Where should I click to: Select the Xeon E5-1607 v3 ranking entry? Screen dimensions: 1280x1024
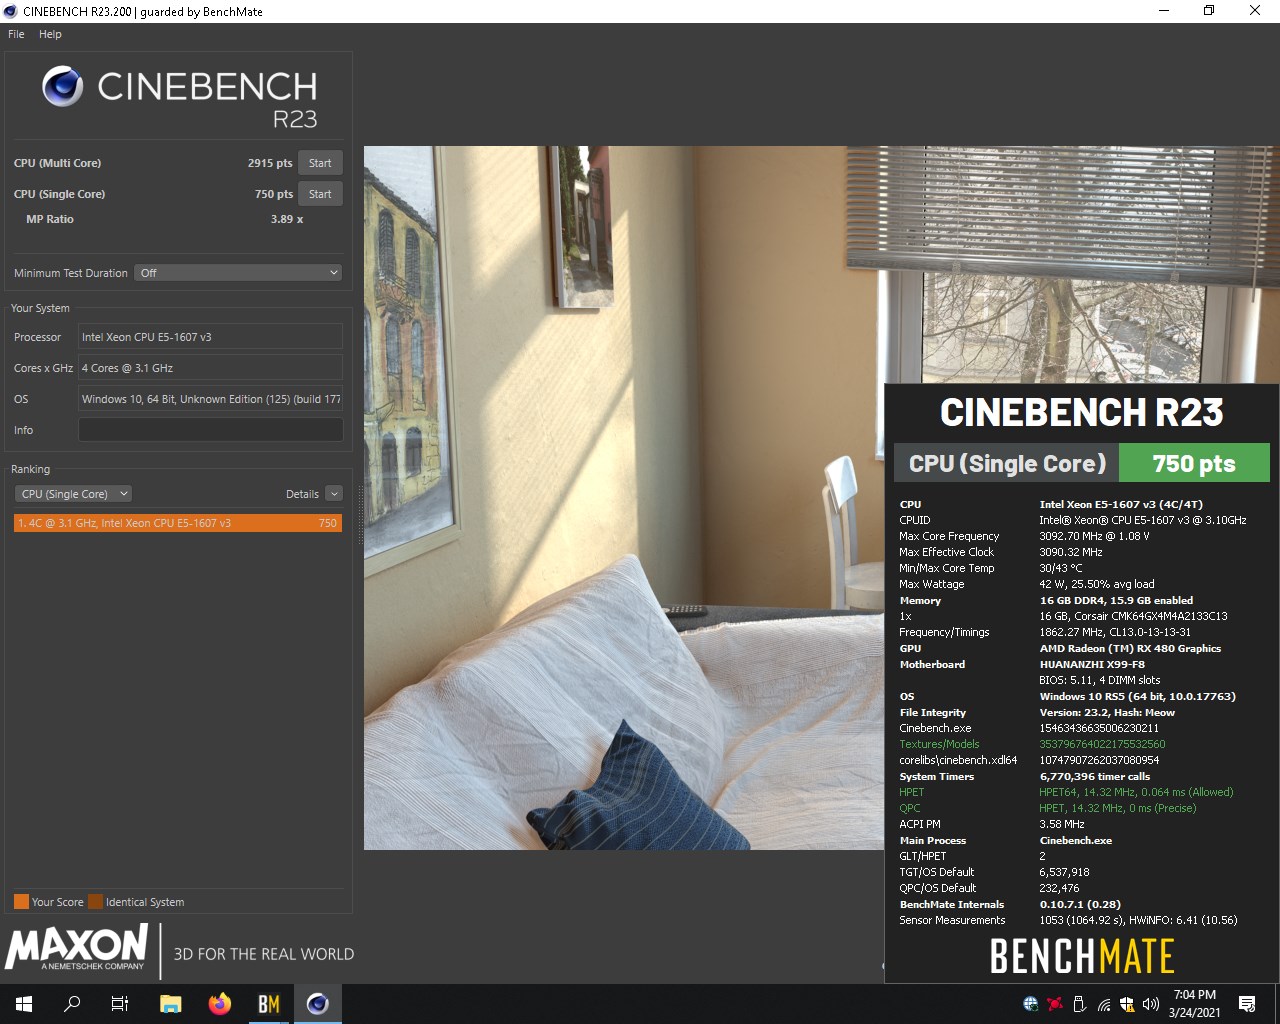(x=178, y=523)
